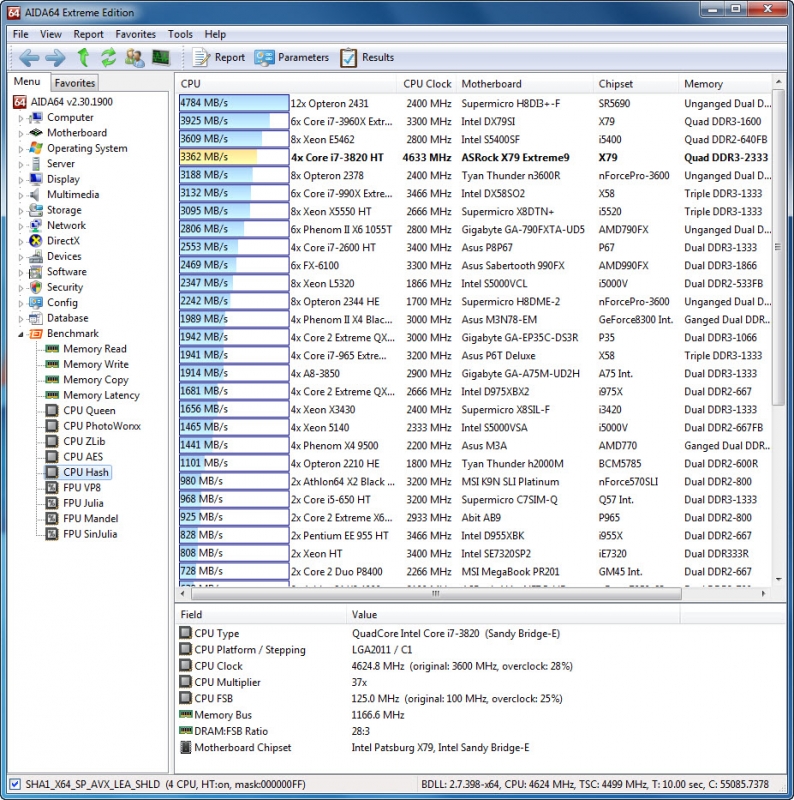Sort by the Memory column header
This screenshot has height=800, width=794.
point(725,84)
